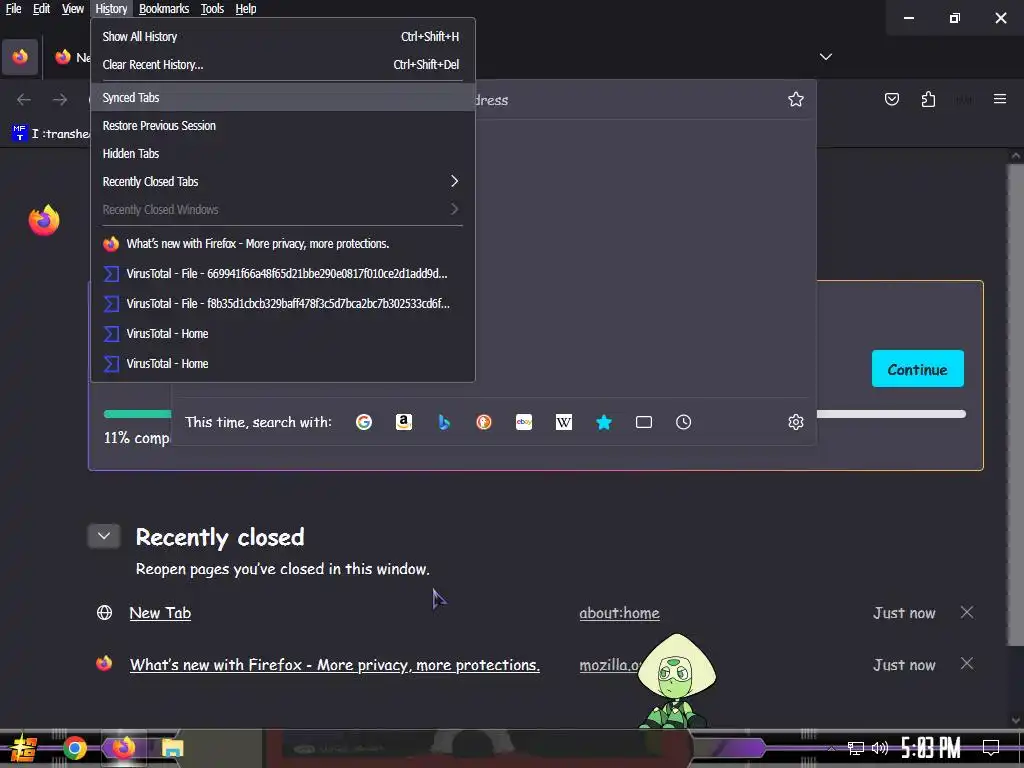This screenshot has height=768, width=1024.
Task: Open the notification center icon
Action: click(x=991, y=748)
